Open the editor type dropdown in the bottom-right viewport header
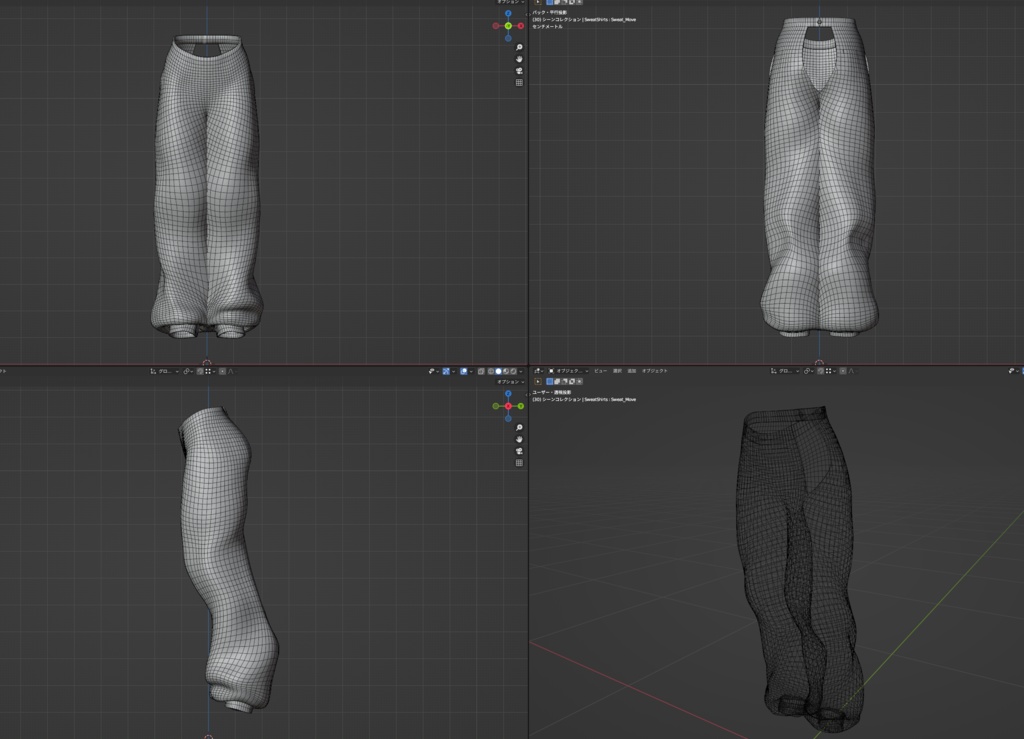Image resolution: width=1024 pixels, height=739 pixels. click(538, 371)
